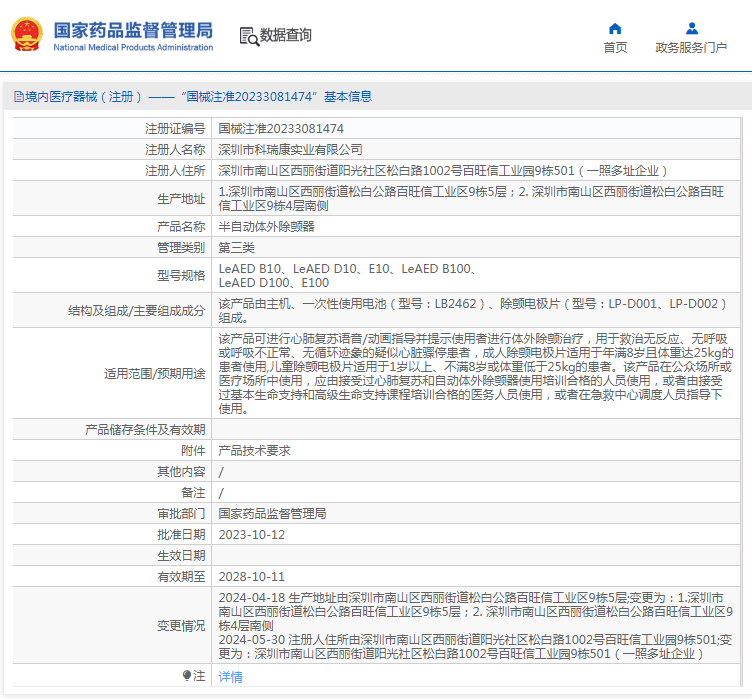This screenshot has height=699, width=752.
Task: Click the 注册证编号 label
Action: [175, 129]
